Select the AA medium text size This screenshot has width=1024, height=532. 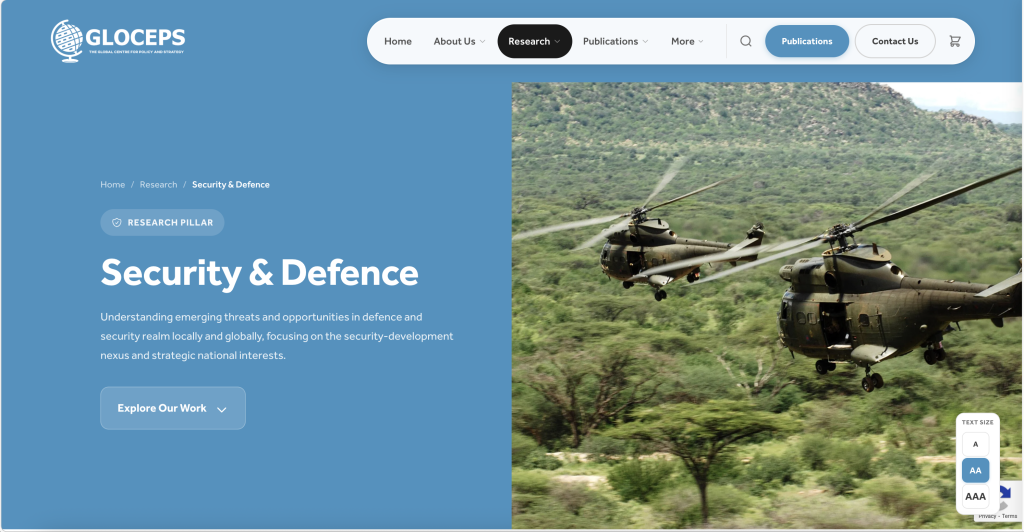coord(975,470)
